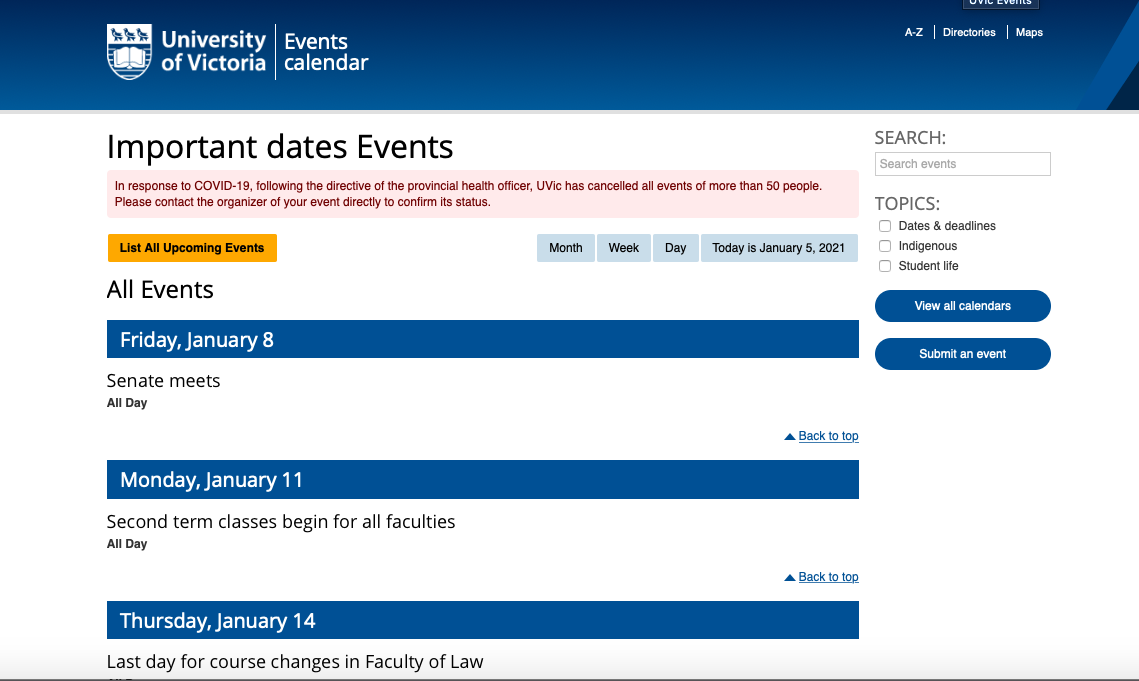The image size is (1139, 681).
Task: Open Second term classes begin event
Action: [281, 522]
